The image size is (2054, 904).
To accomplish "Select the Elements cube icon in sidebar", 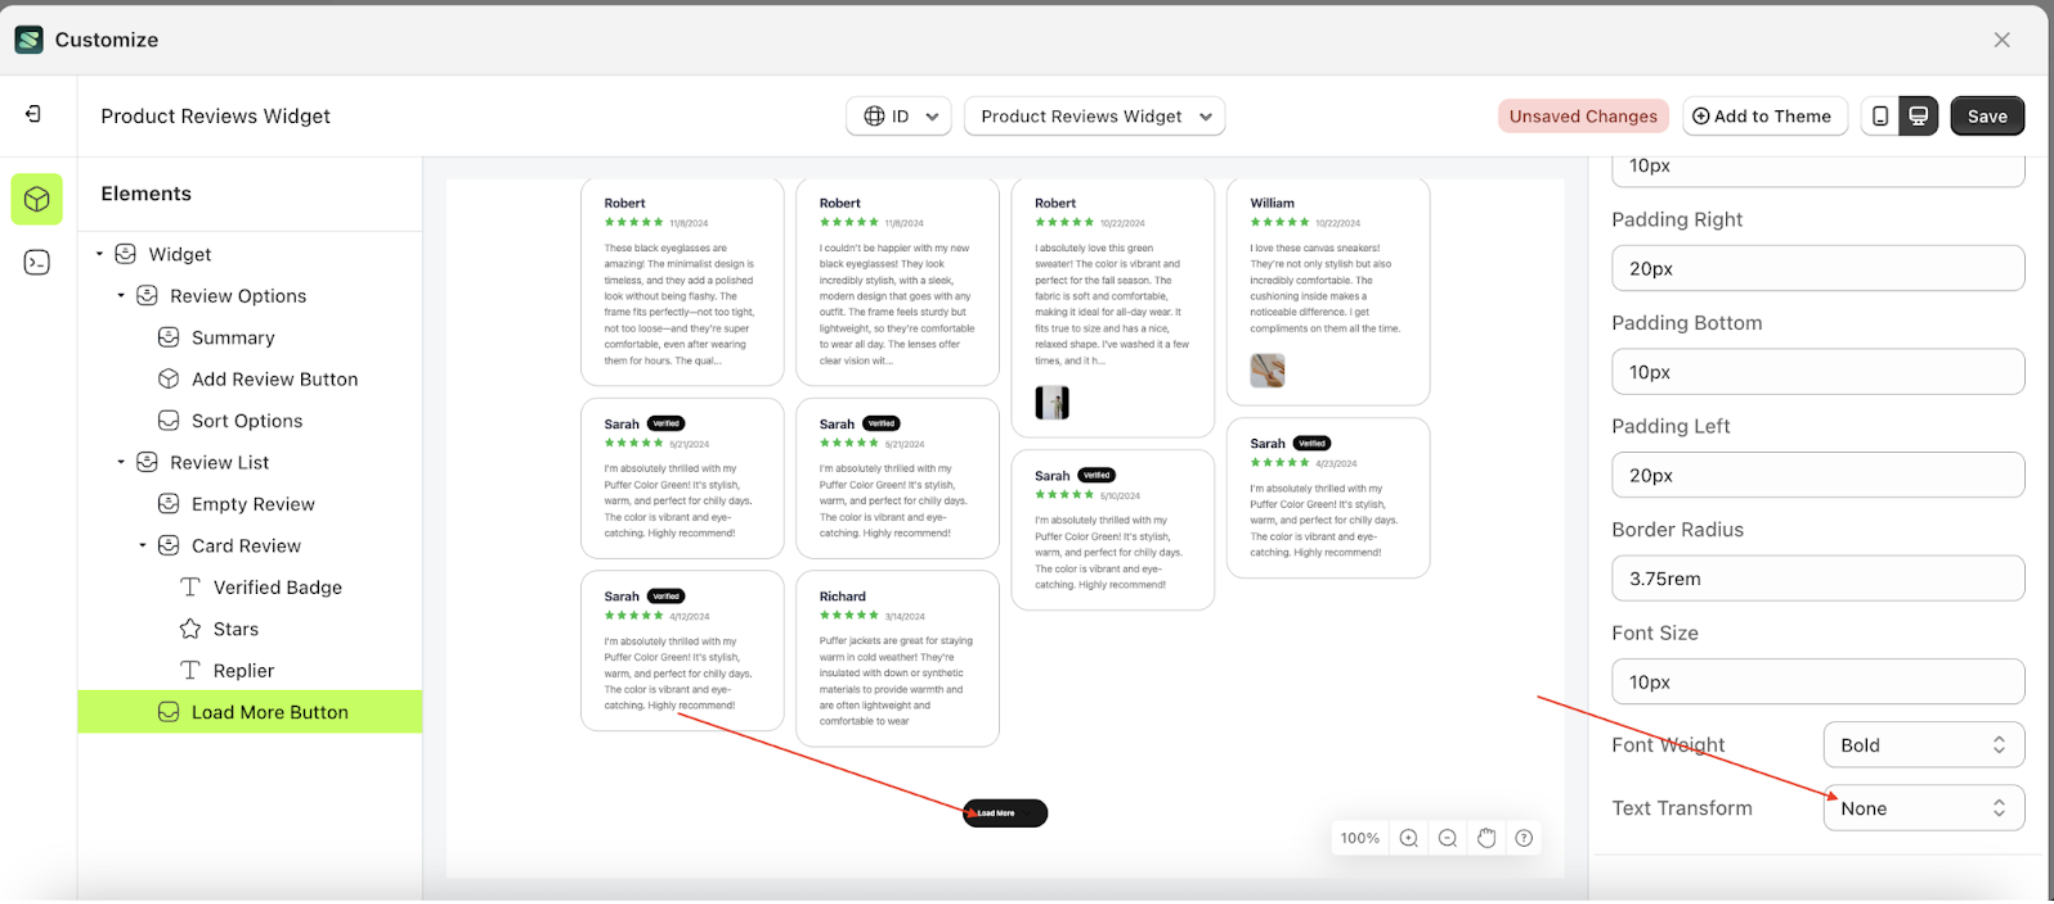I will coord(36,199).
